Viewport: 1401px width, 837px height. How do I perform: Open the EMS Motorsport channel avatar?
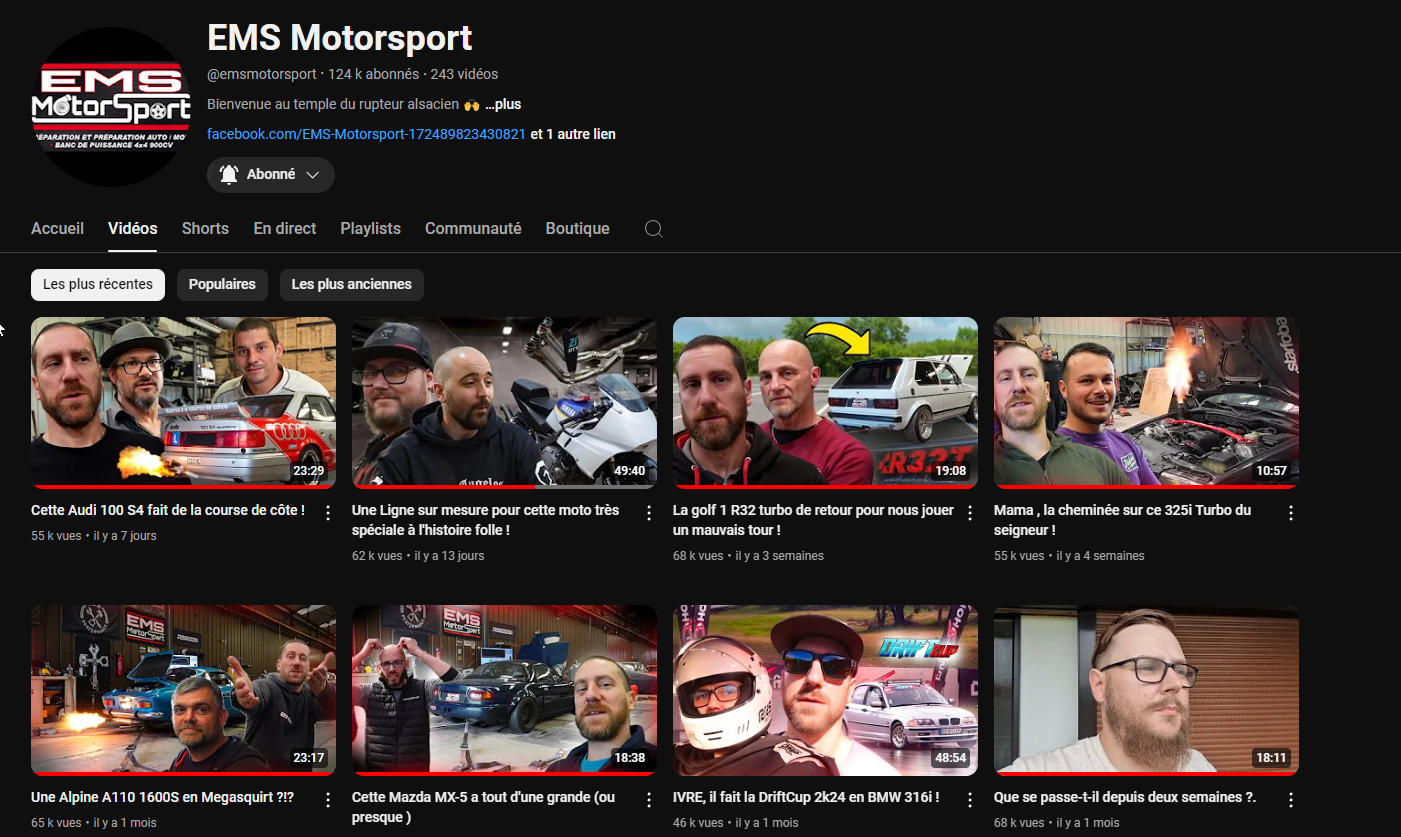click(x=110, y=107)
